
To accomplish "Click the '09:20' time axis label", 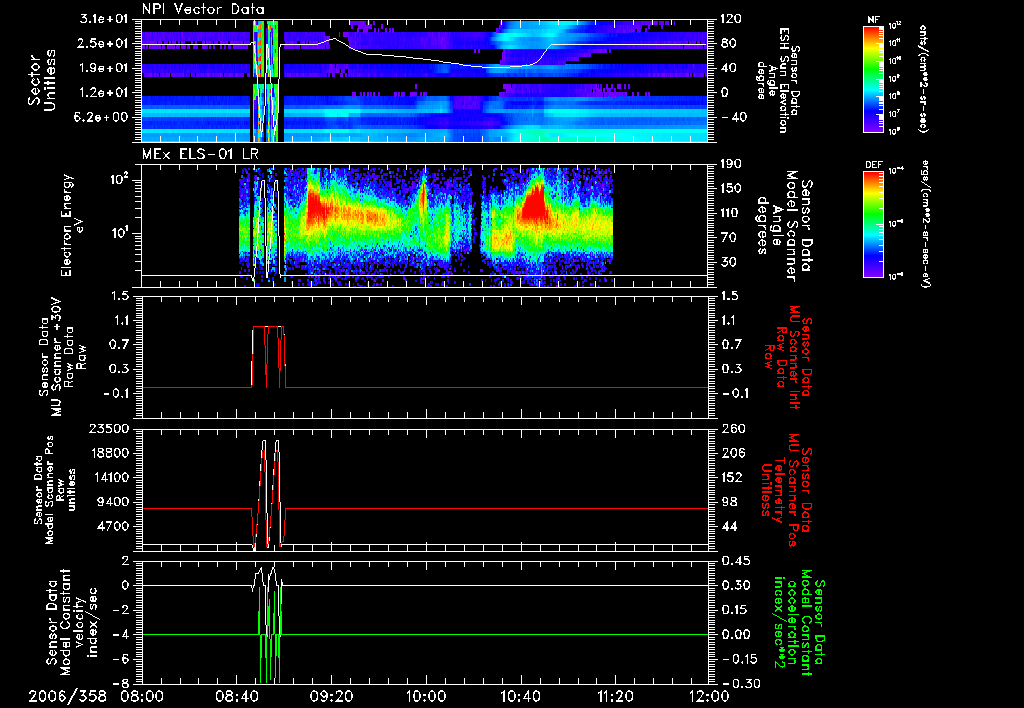I will pyautogui.click(x=331, y=696).
